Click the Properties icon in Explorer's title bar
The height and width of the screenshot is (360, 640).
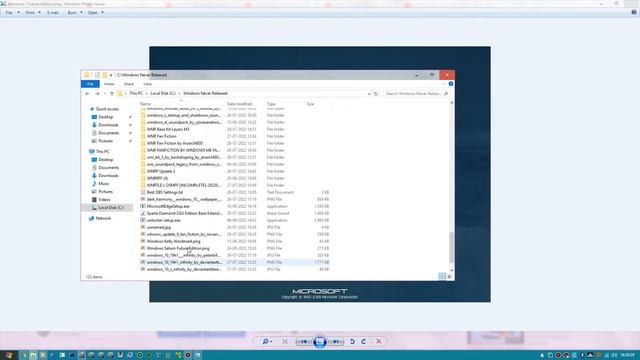(97, 75)
